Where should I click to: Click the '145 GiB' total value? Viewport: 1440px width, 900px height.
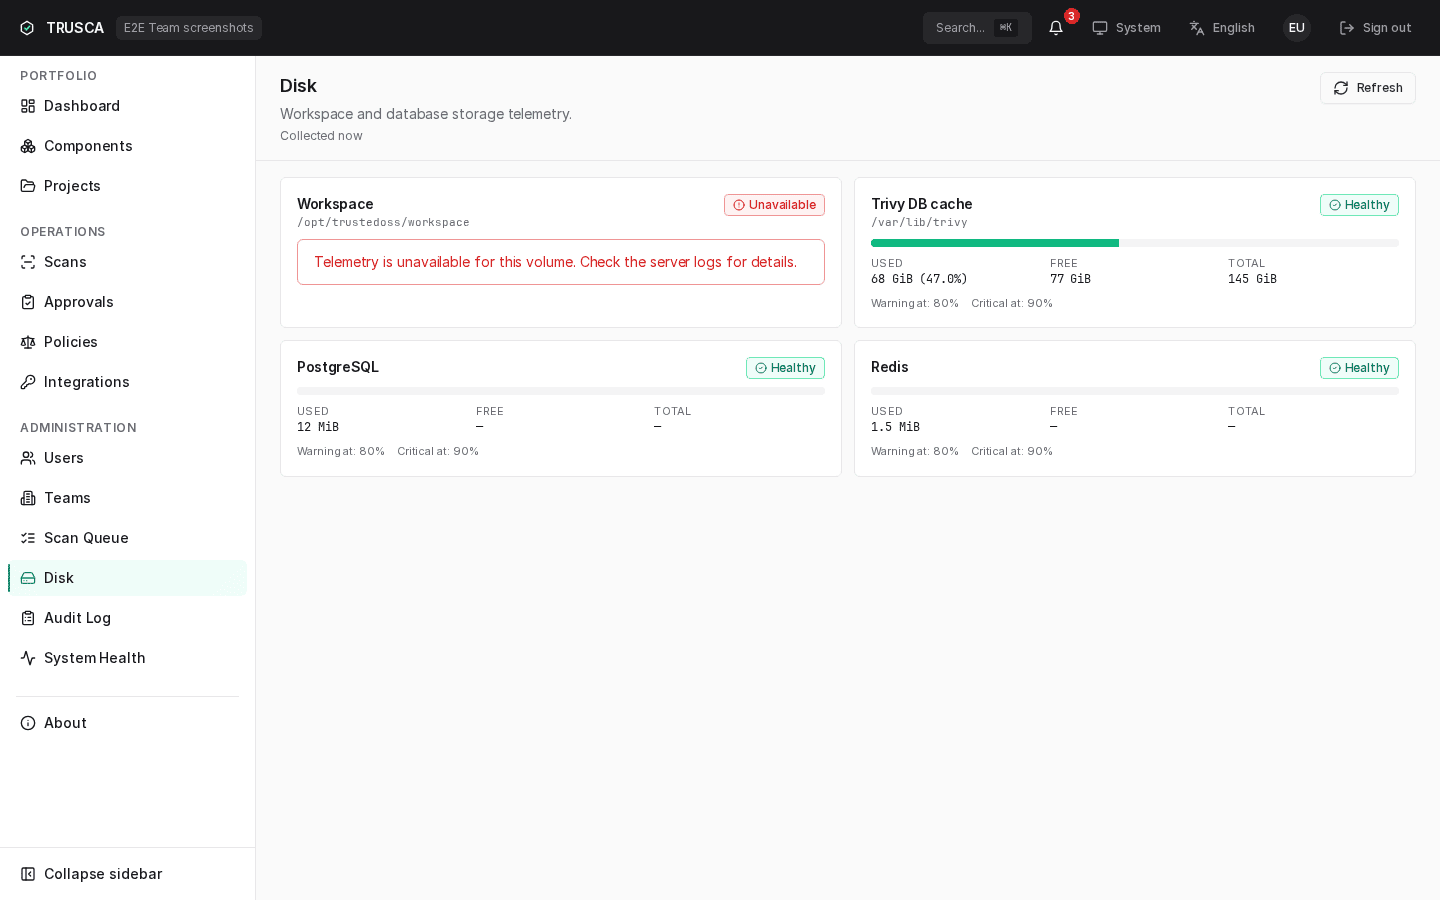pos(1252,279)
